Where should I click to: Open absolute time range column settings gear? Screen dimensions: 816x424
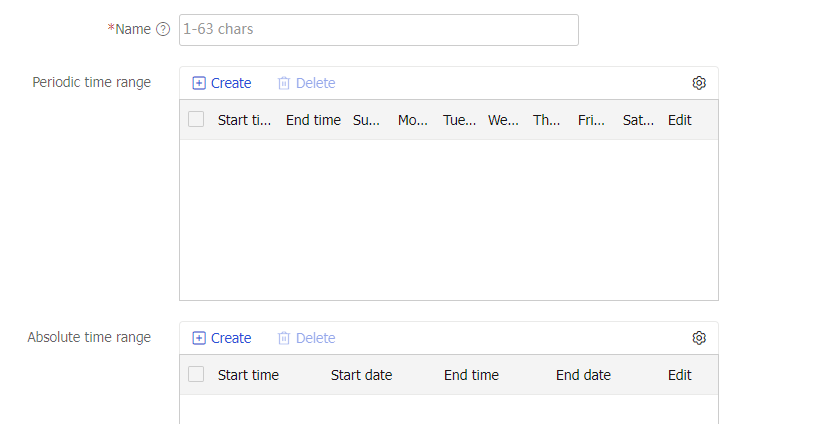point(699,338)
